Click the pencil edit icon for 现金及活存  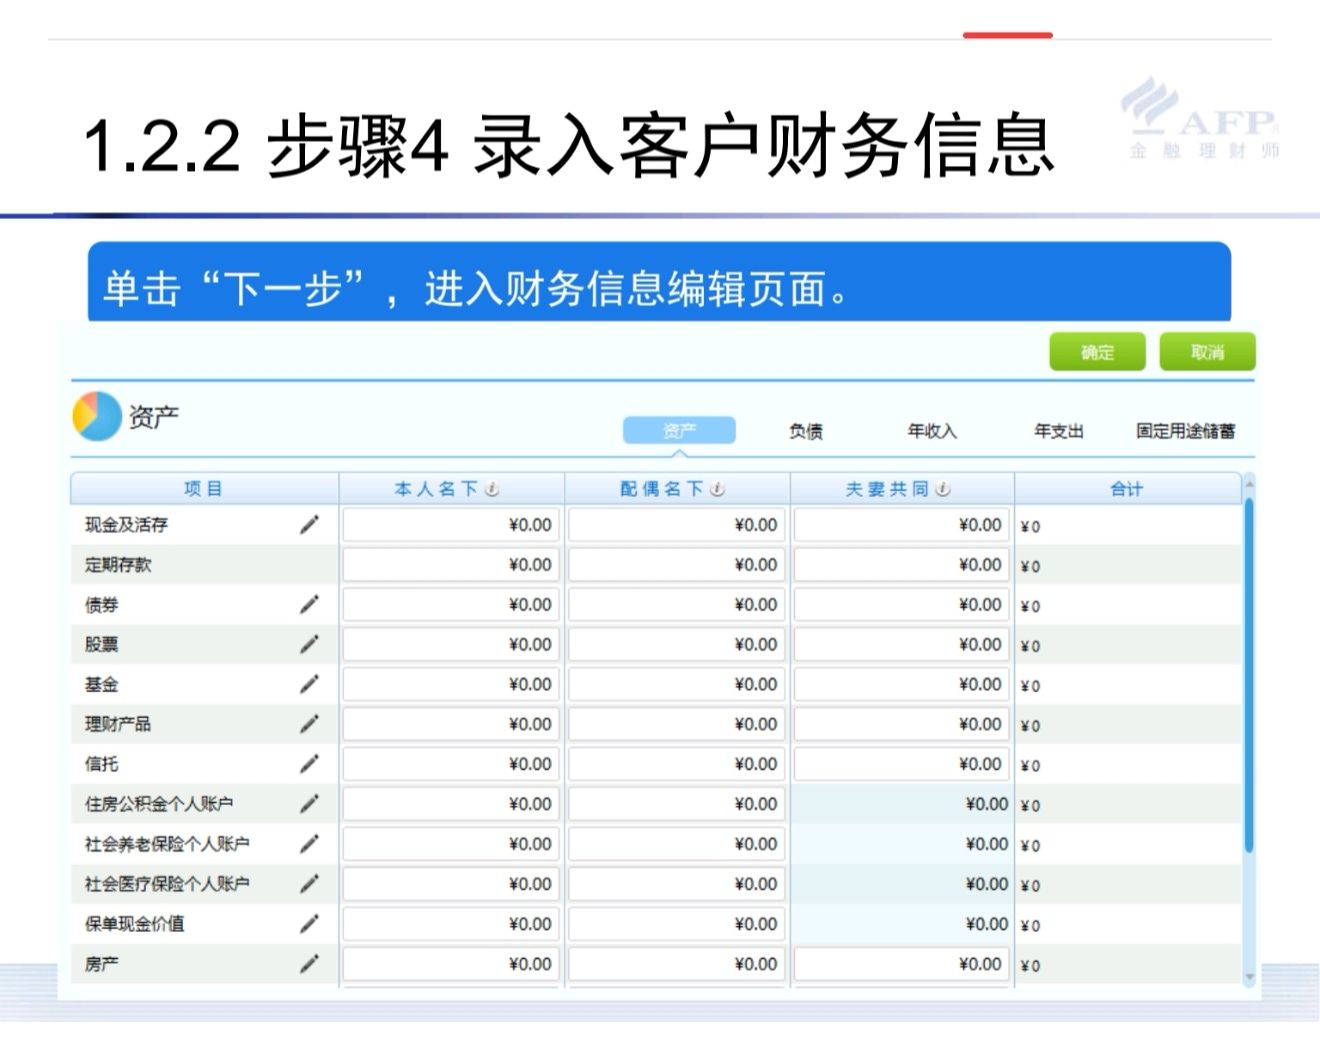(310, 525)
